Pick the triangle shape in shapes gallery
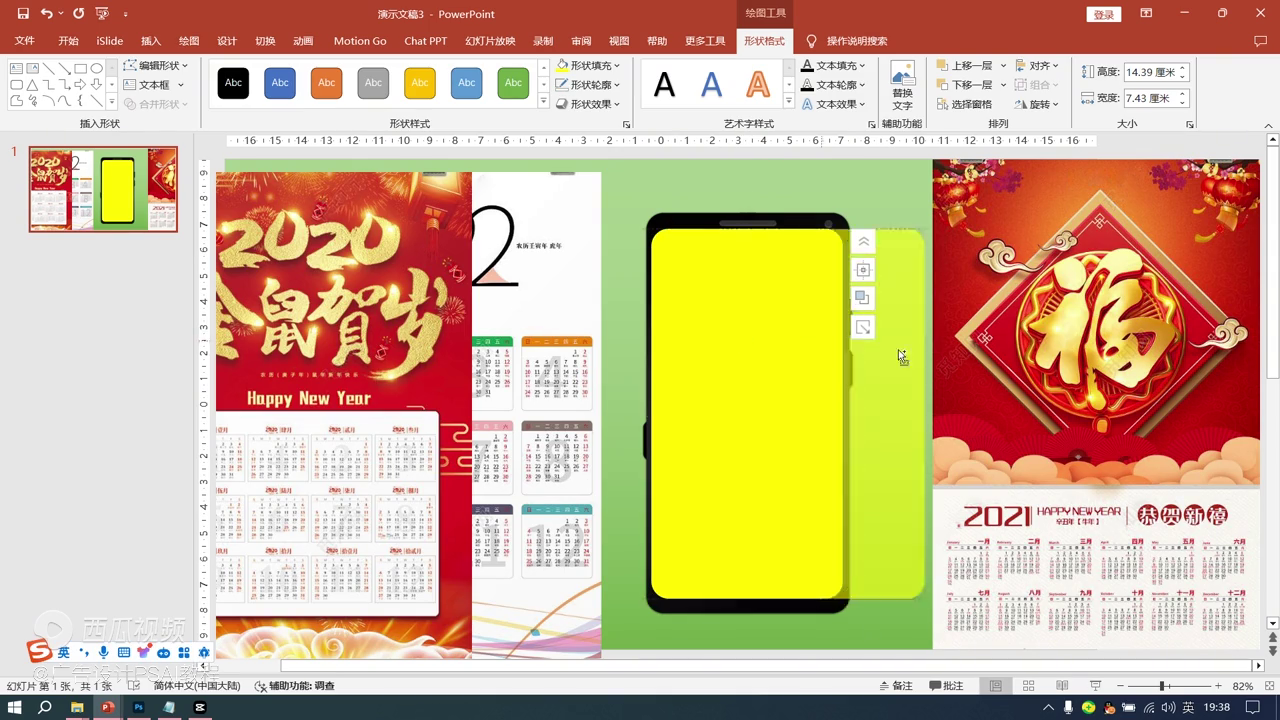 point(33,85)
